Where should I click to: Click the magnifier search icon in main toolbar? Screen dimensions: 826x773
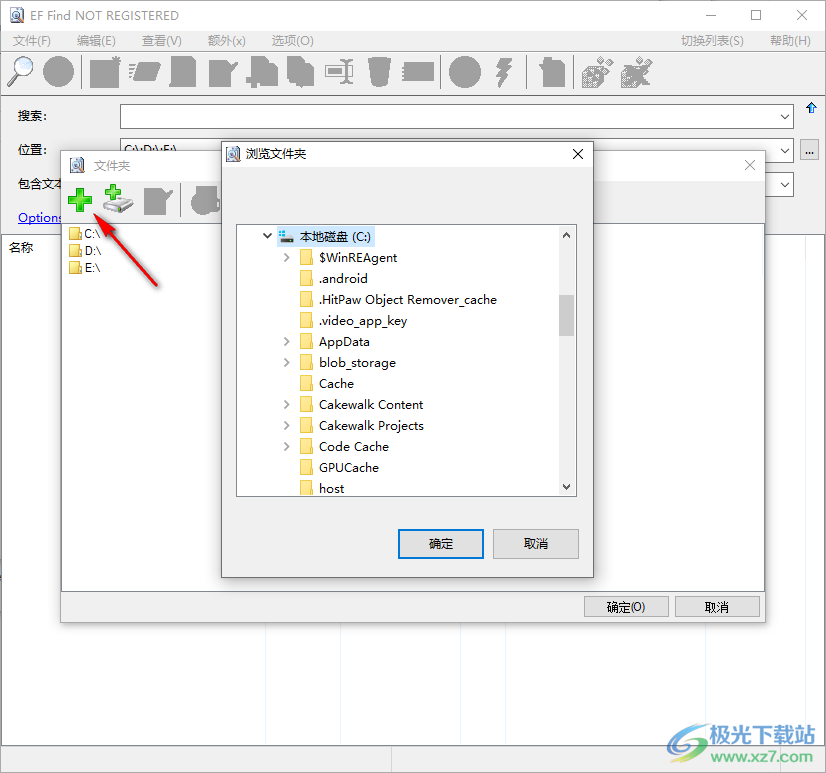tap(20, 71)
